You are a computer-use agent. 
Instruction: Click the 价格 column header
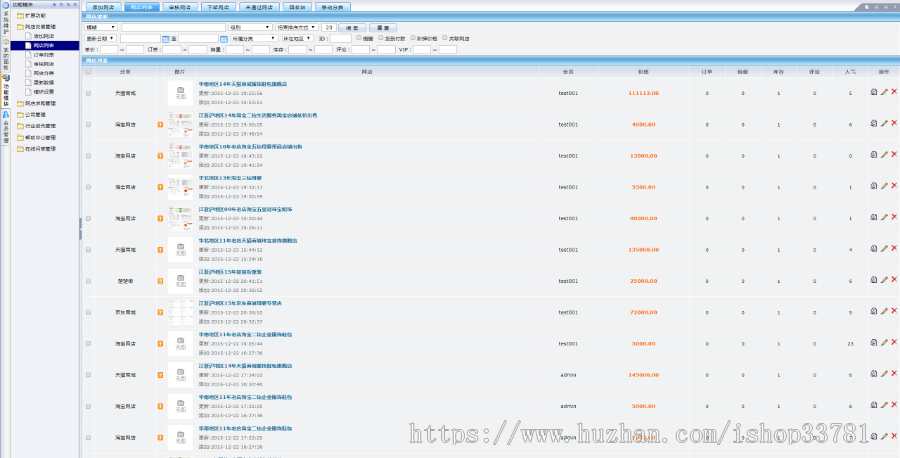pyautogui.click(x=643, y=72)
